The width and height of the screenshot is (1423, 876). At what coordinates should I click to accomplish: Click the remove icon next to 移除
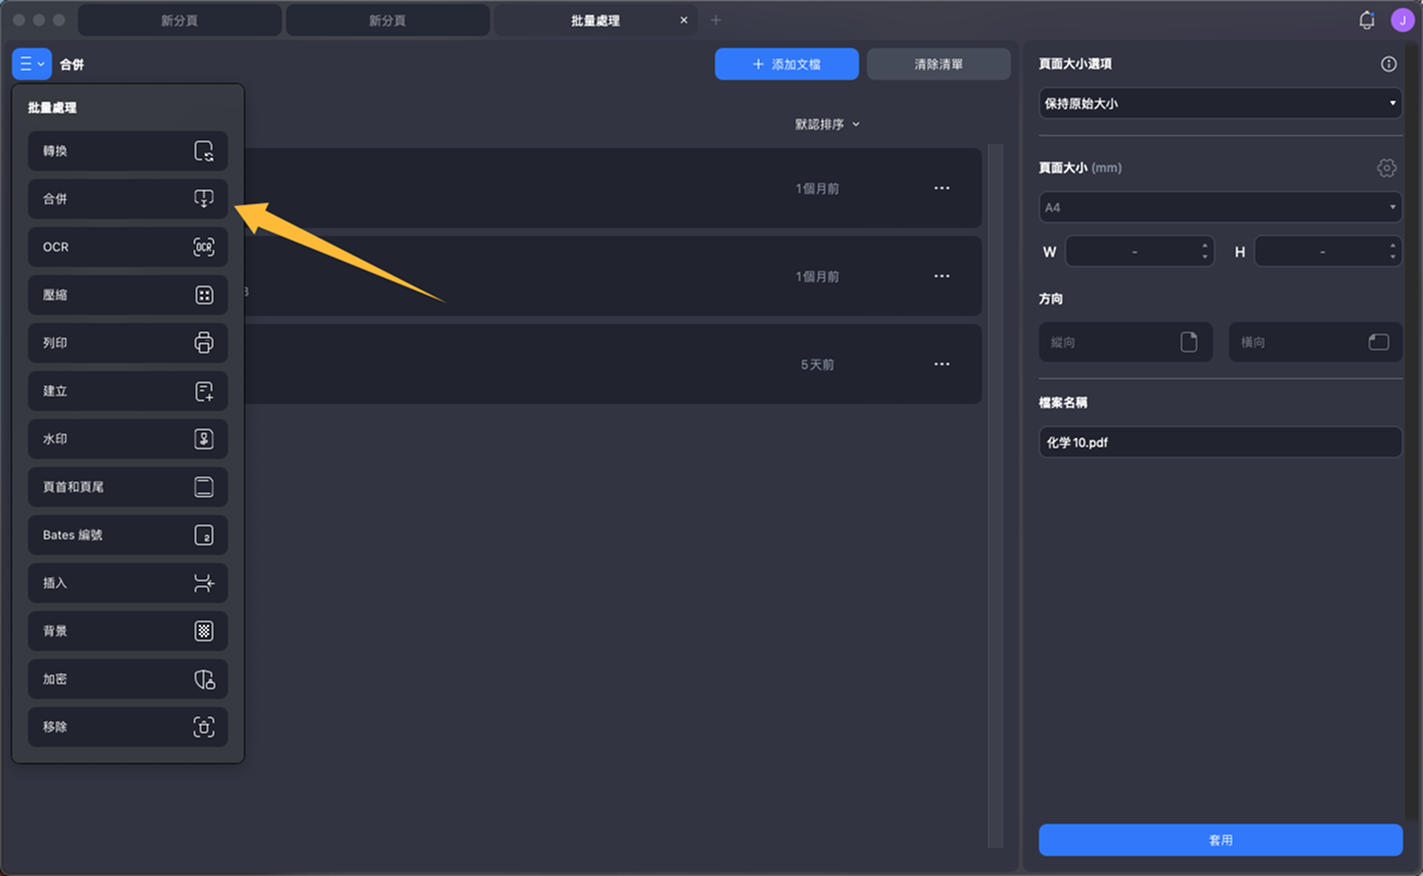point(204,727)
